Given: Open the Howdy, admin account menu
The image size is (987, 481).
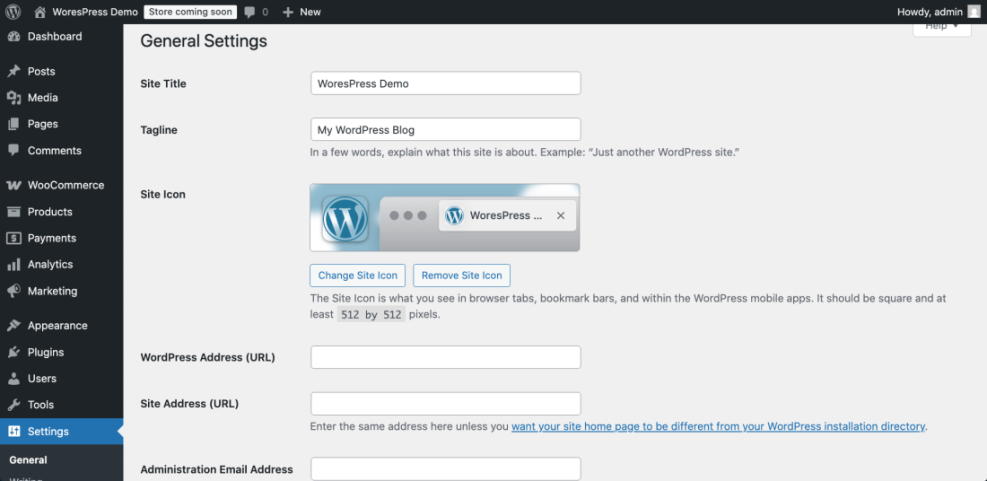Looking at the screenshot, I should click(939, 12).
